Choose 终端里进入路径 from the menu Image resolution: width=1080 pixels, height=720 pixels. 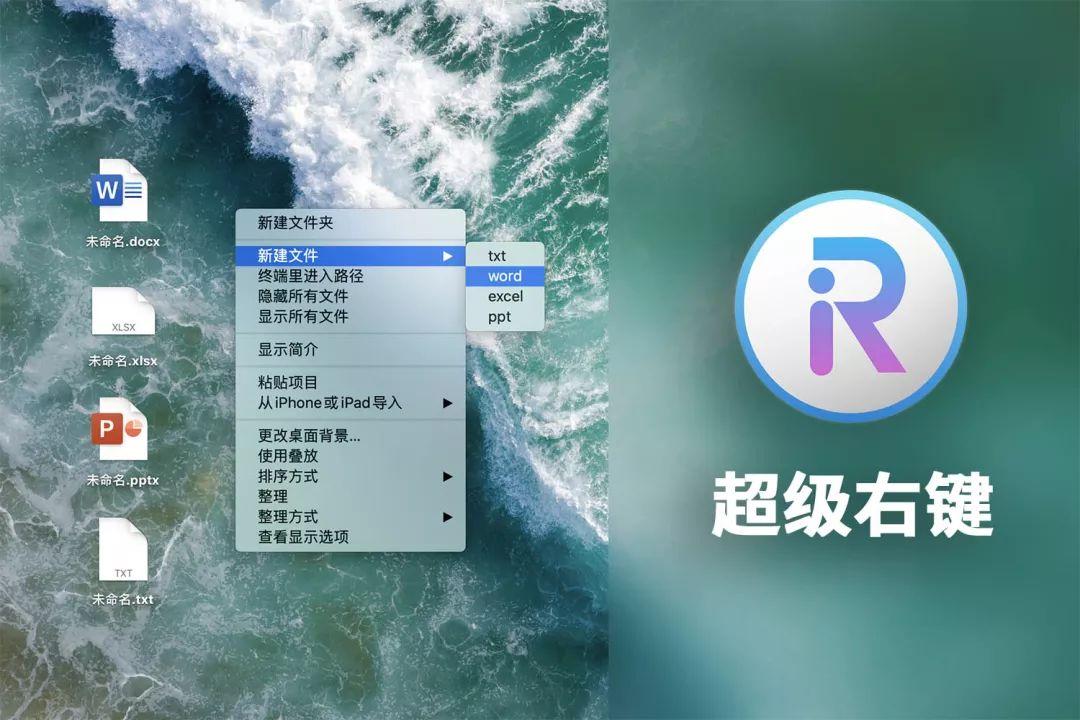300,276
